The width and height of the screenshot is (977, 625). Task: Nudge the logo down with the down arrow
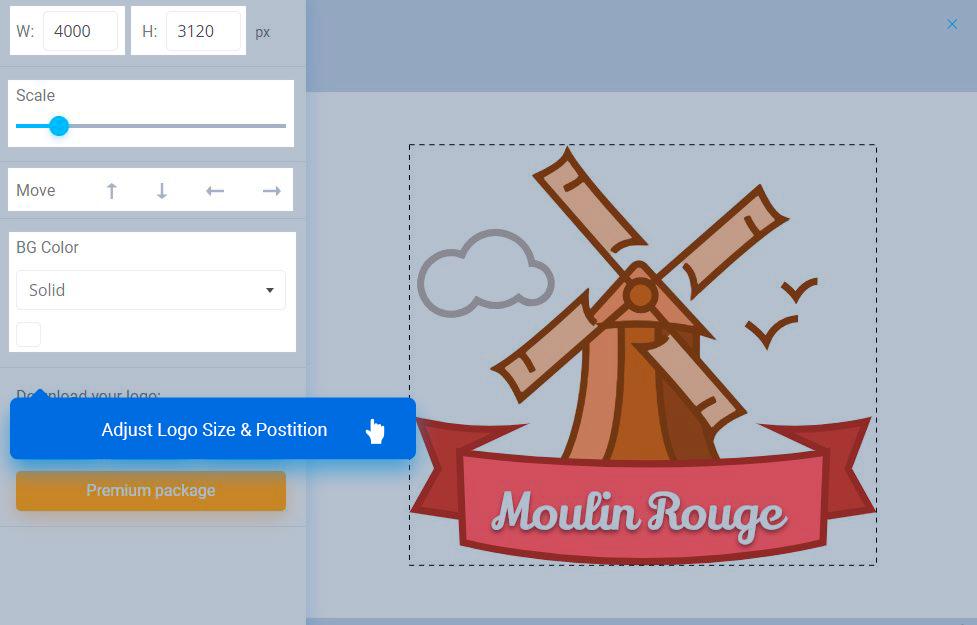point(162,191)
